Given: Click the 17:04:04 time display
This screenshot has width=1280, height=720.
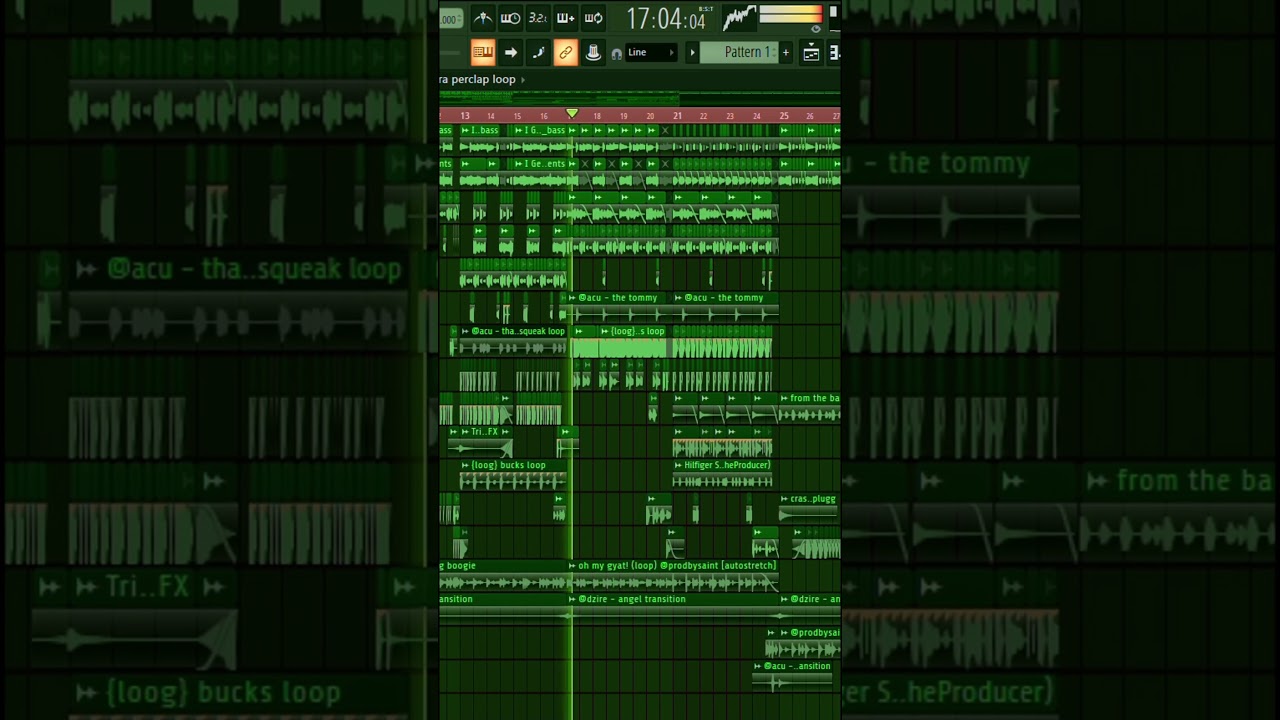Looking at the screenshot, I should pyautogui.click(x=665, y=20).
